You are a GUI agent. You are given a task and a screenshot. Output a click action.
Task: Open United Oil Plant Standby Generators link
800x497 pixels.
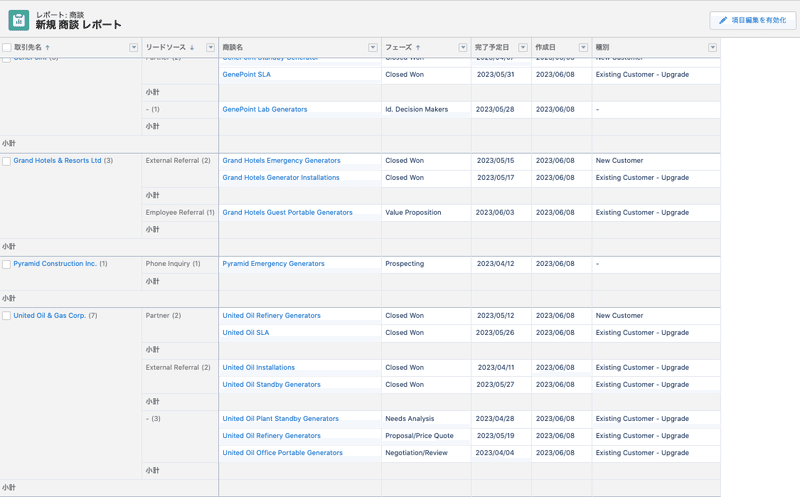tap(281, 419)
